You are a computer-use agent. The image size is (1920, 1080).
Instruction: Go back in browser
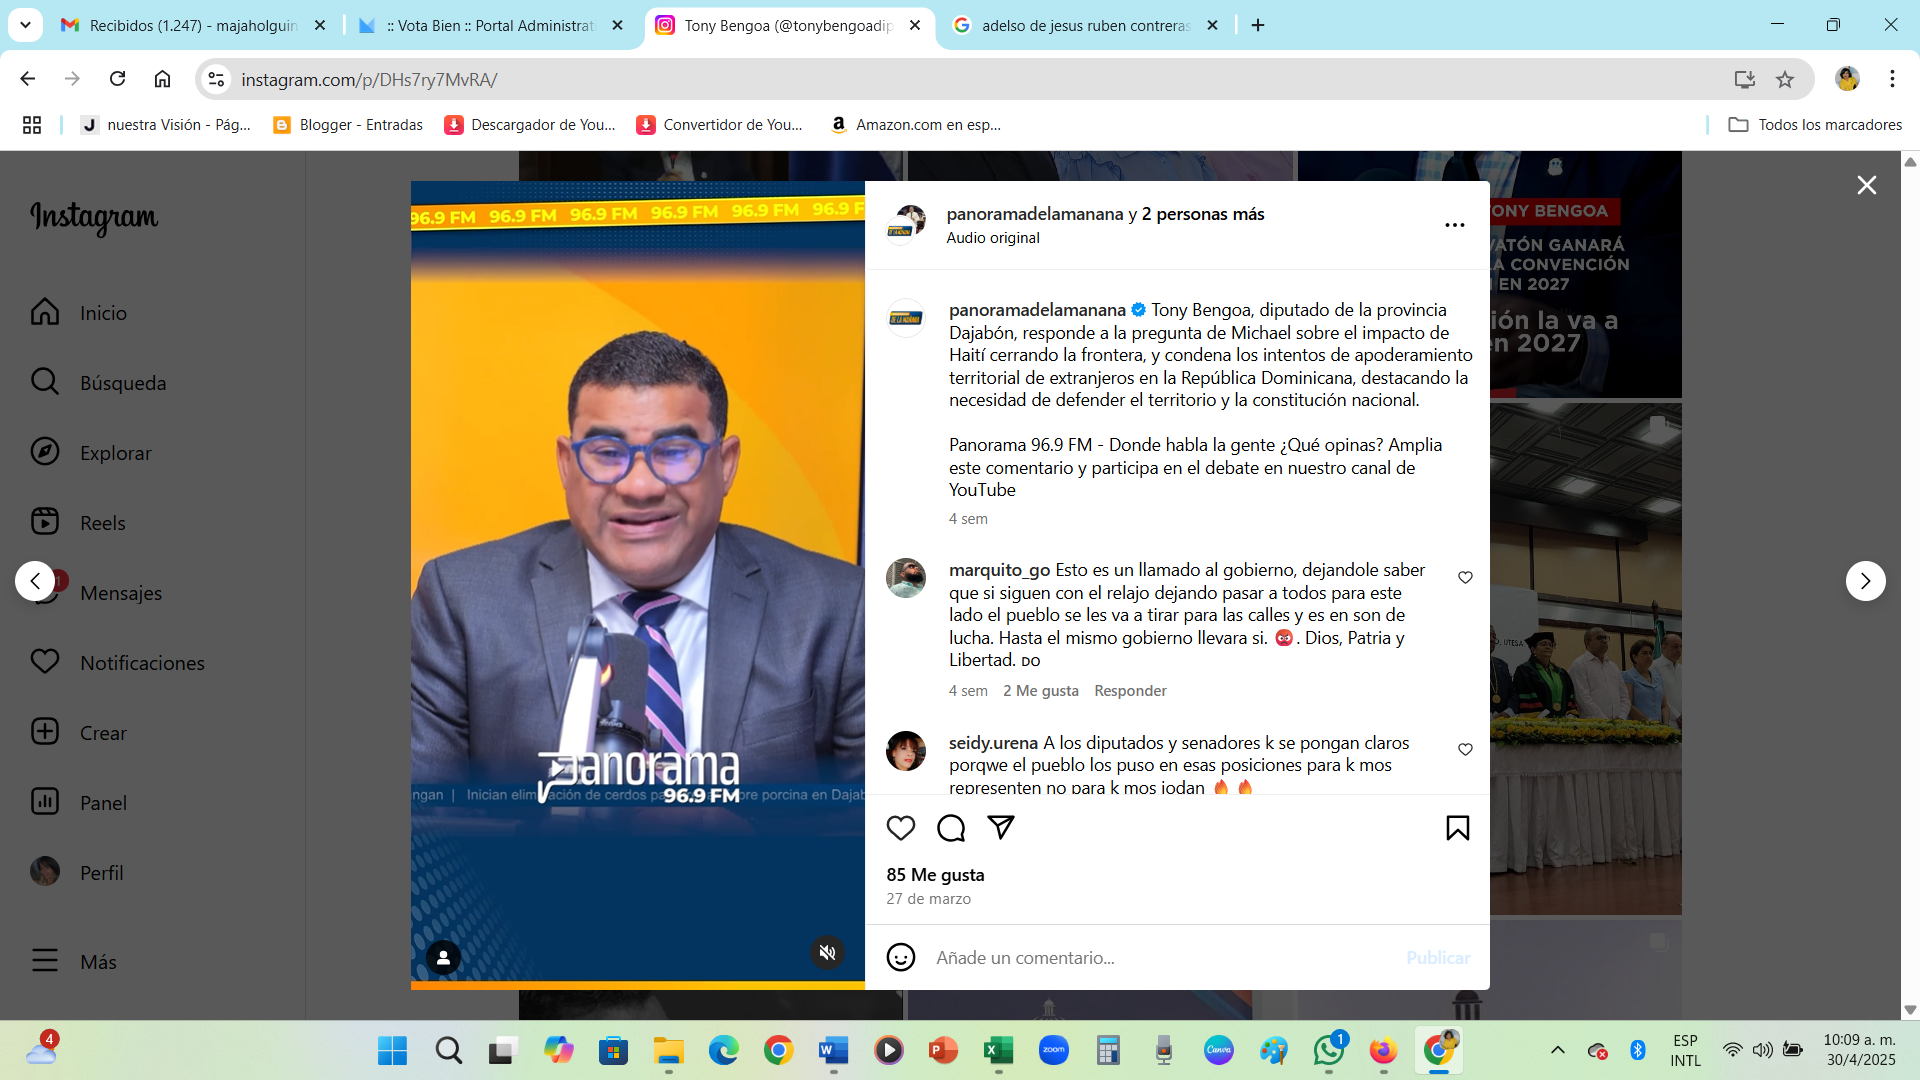(28, 79)
